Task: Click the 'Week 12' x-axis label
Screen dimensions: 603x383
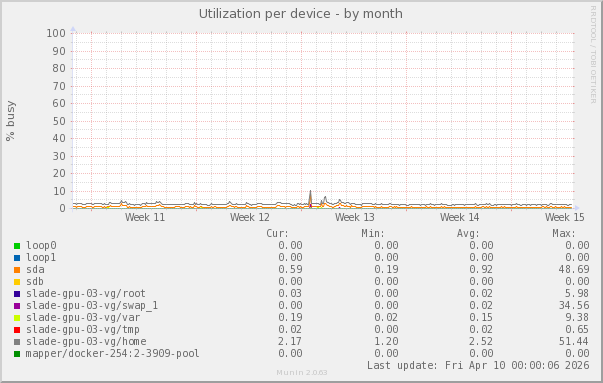Action: (250, 217)
